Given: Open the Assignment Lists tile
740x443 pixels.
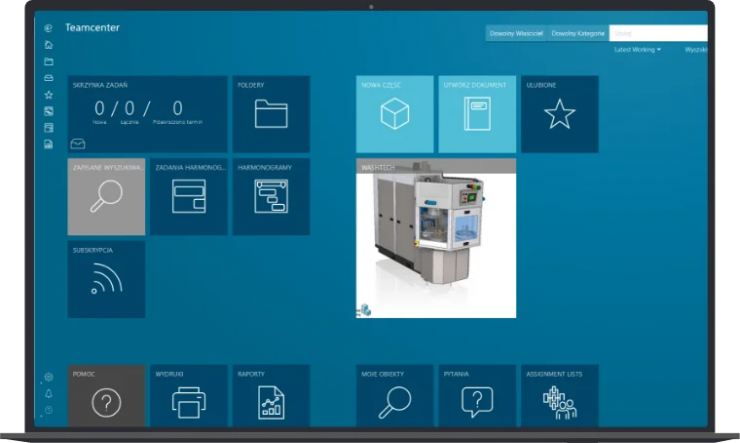Looking at the screenshot, I should tap(559, 398).
